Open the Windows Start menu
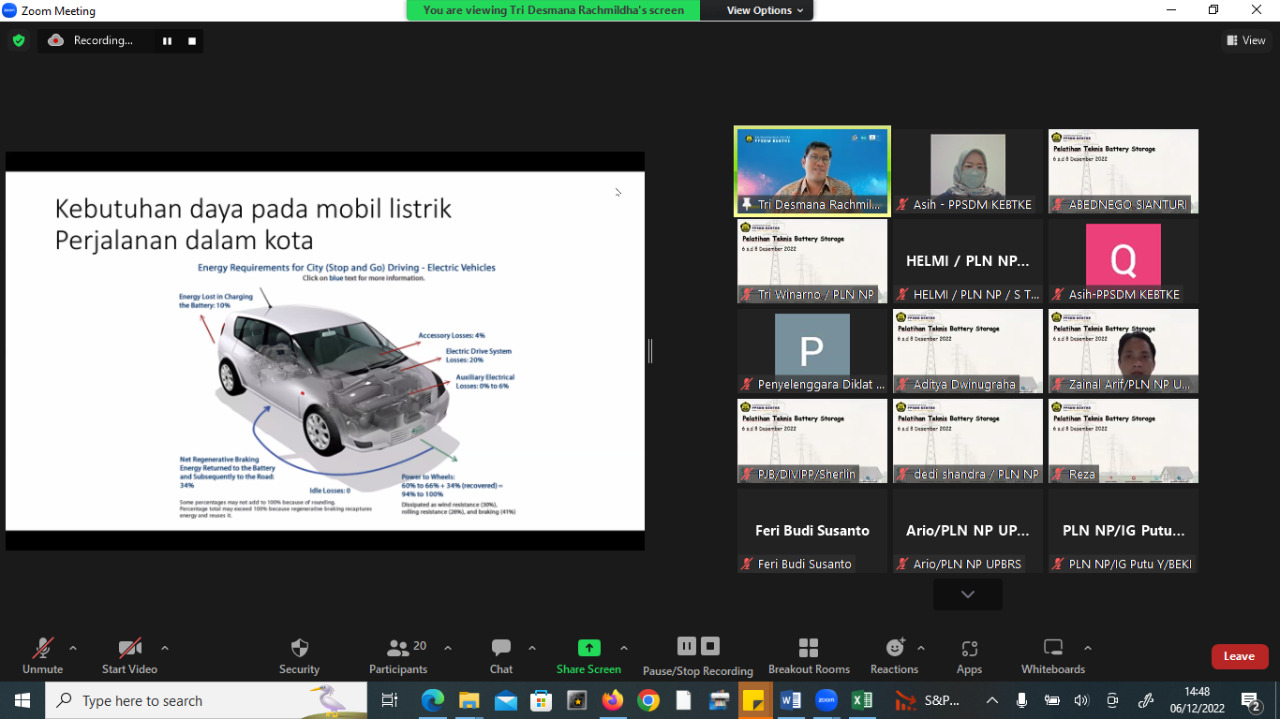The image size is (1280, 719). coord(22,701)
